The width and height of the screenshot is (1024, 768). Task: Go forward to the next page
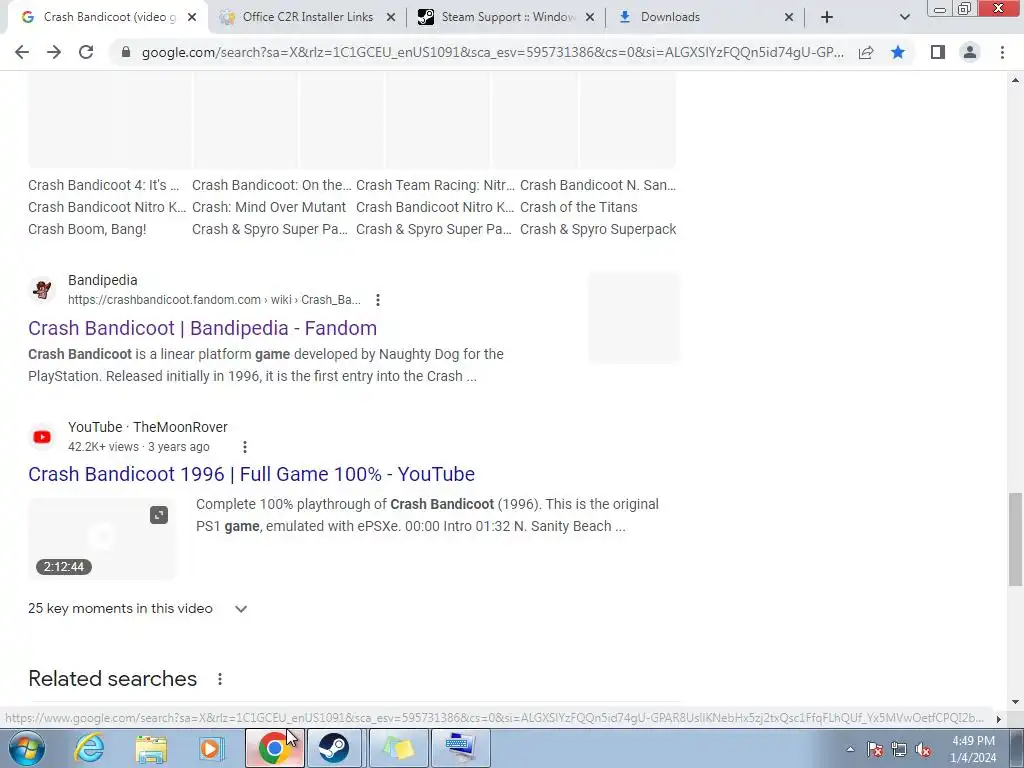coord(54,52)
